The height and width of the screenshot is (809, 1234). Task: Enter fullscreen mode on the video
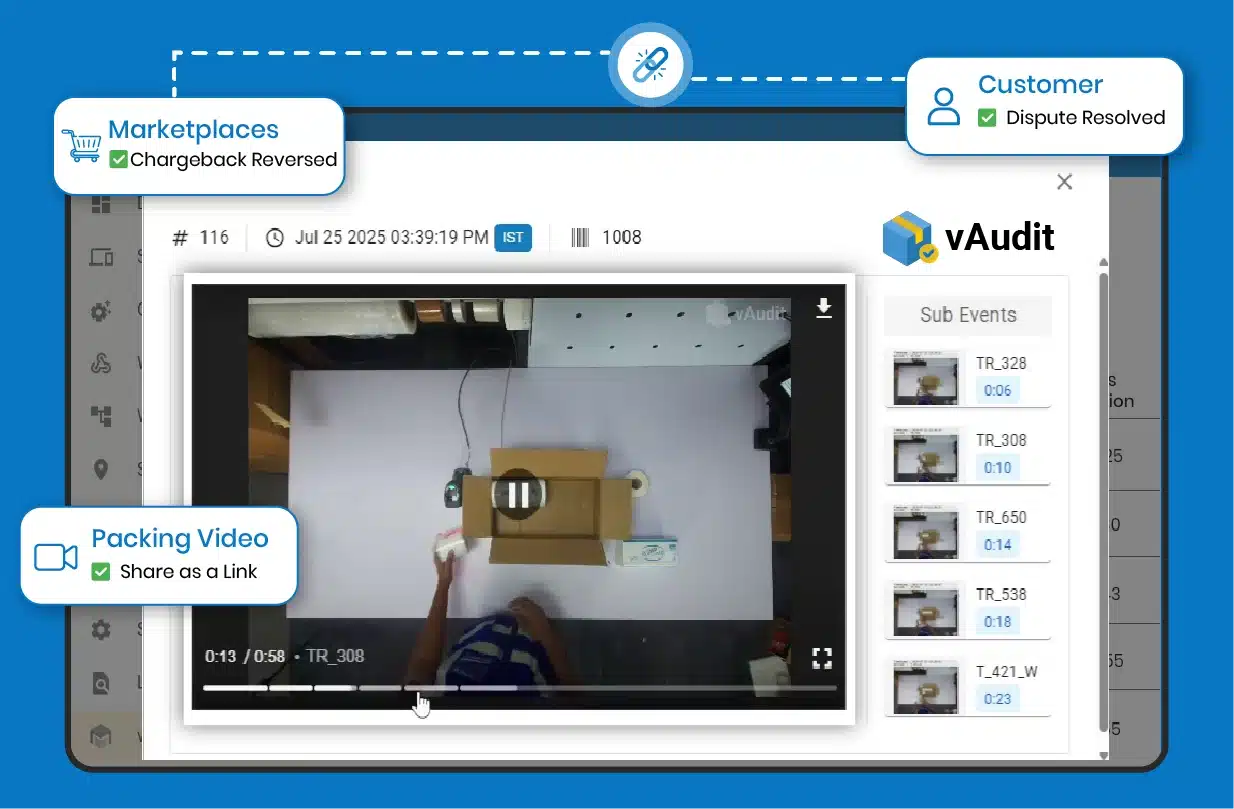tap(822, 657)
